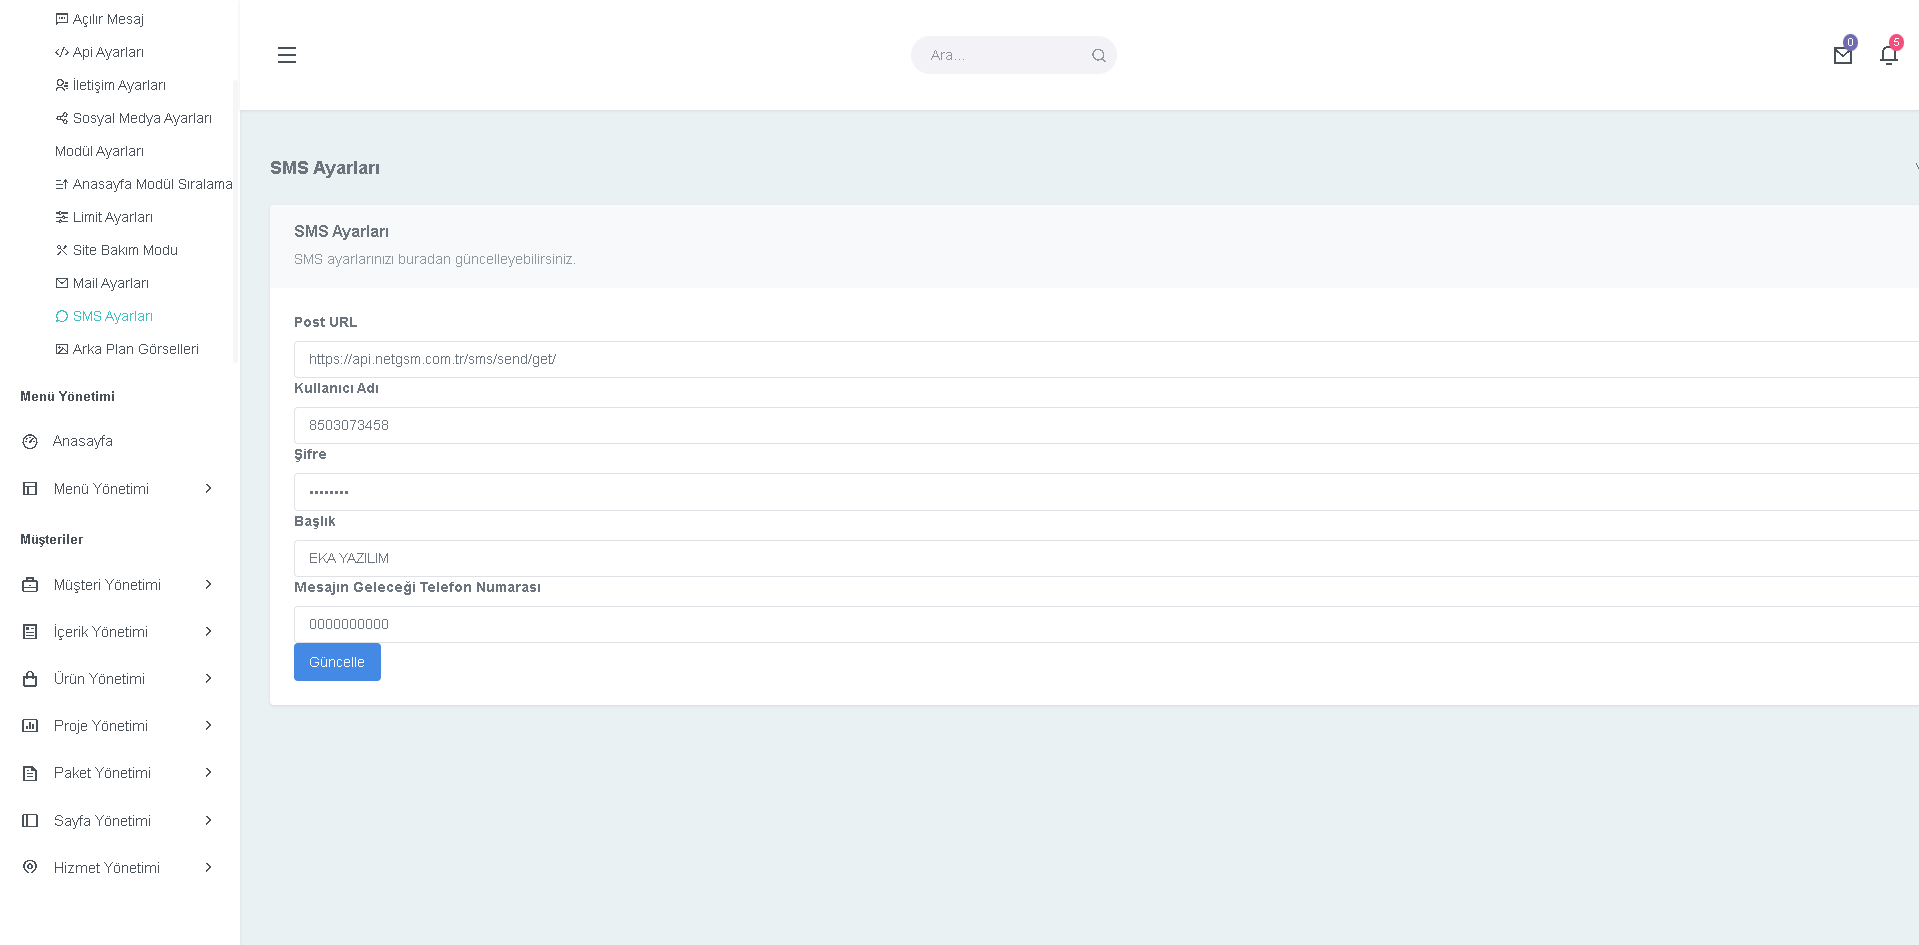Open Mail Ayarları menu entry
1919x945 pixels.
(x=111, y=283)
